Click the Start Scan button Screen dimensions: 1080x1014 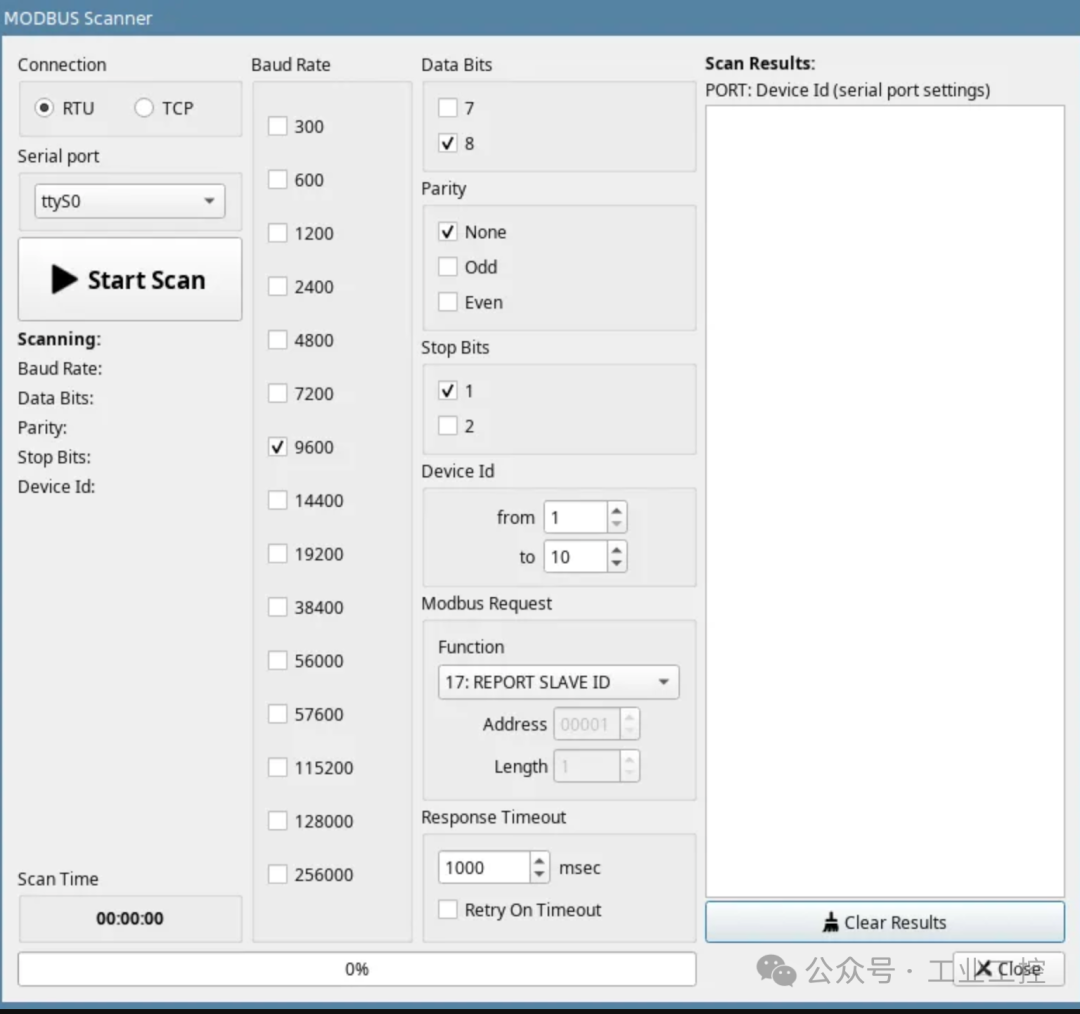[129, 280]
